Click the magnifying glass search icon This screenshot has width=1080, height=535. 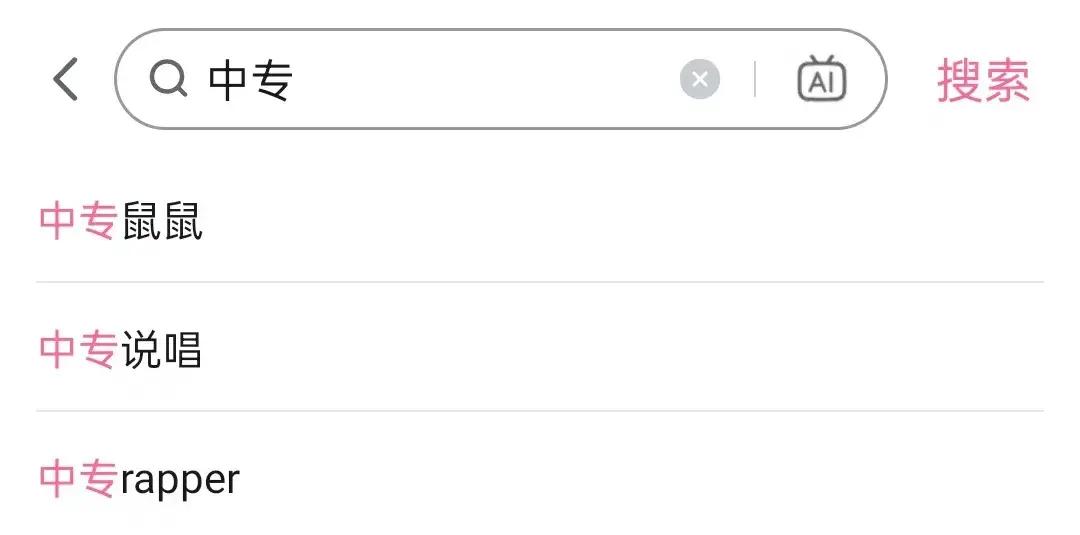click(x=168, y=79)
